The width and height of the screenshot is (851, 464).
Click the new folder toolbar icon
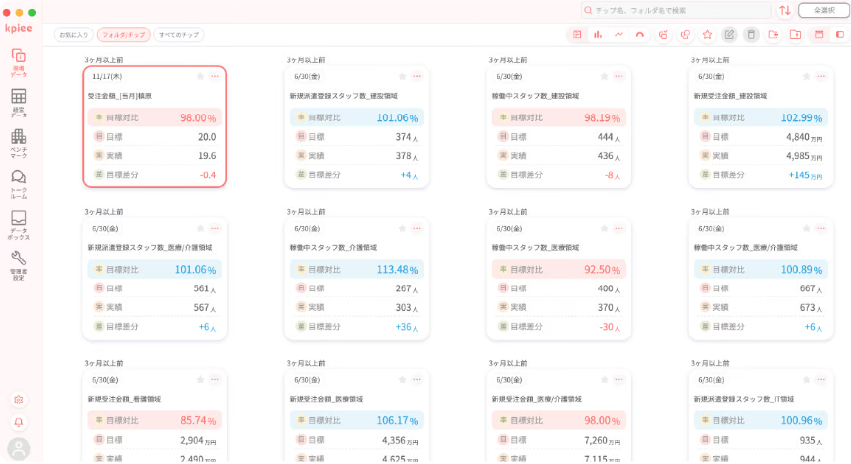click(796, 35)
